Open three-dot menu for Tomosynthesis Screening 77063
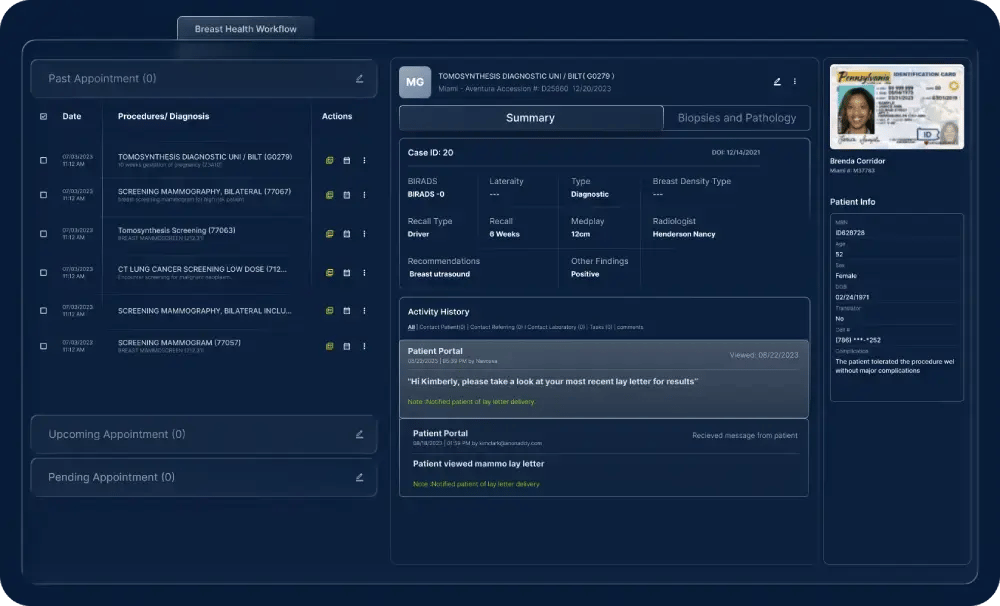 364,234
